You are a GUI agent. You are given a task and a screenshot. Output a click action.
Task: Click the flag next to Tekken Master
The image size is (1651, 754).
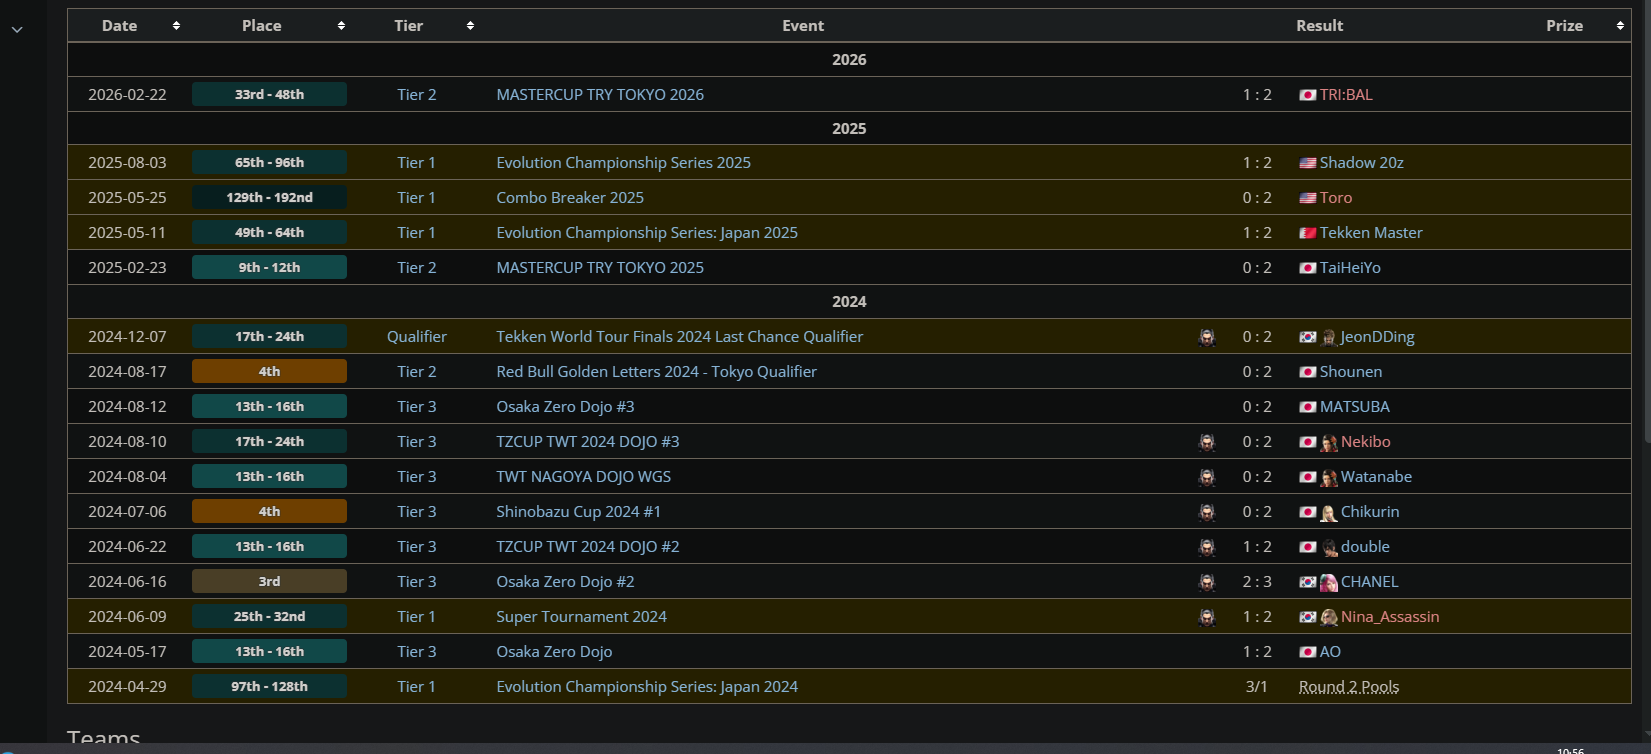point(1307,233)
